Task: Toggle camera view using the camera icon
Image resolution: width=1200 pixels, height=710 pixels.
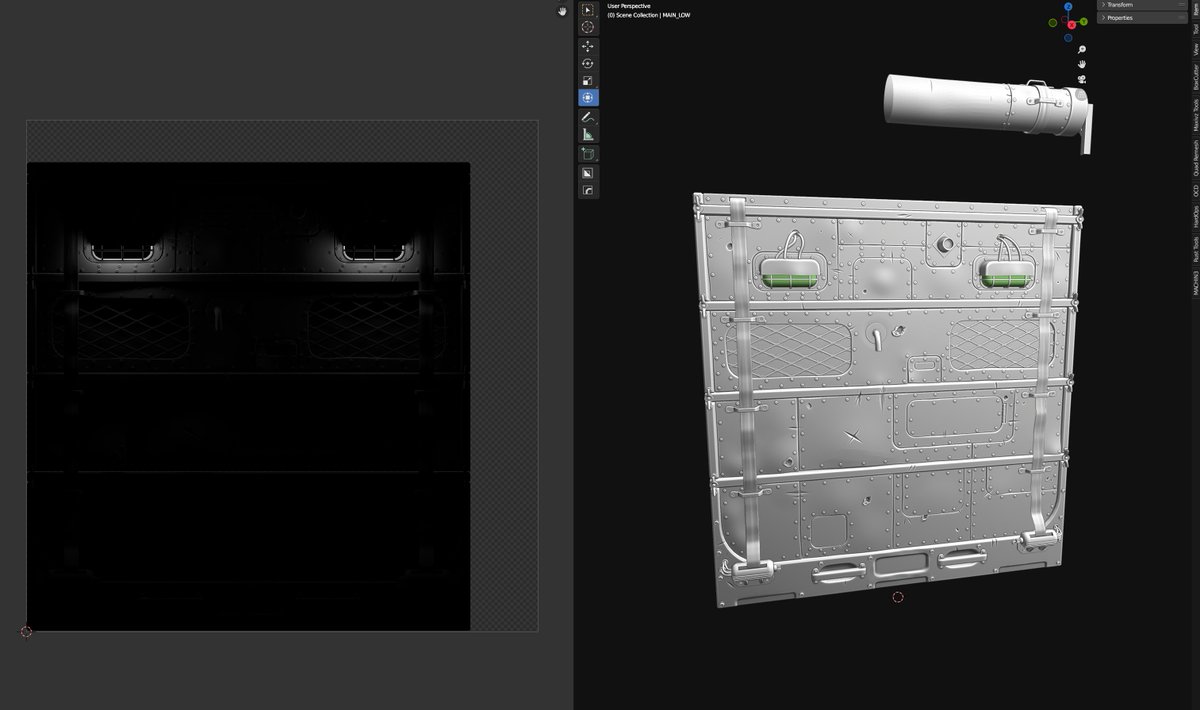Action: (1082, 79)
